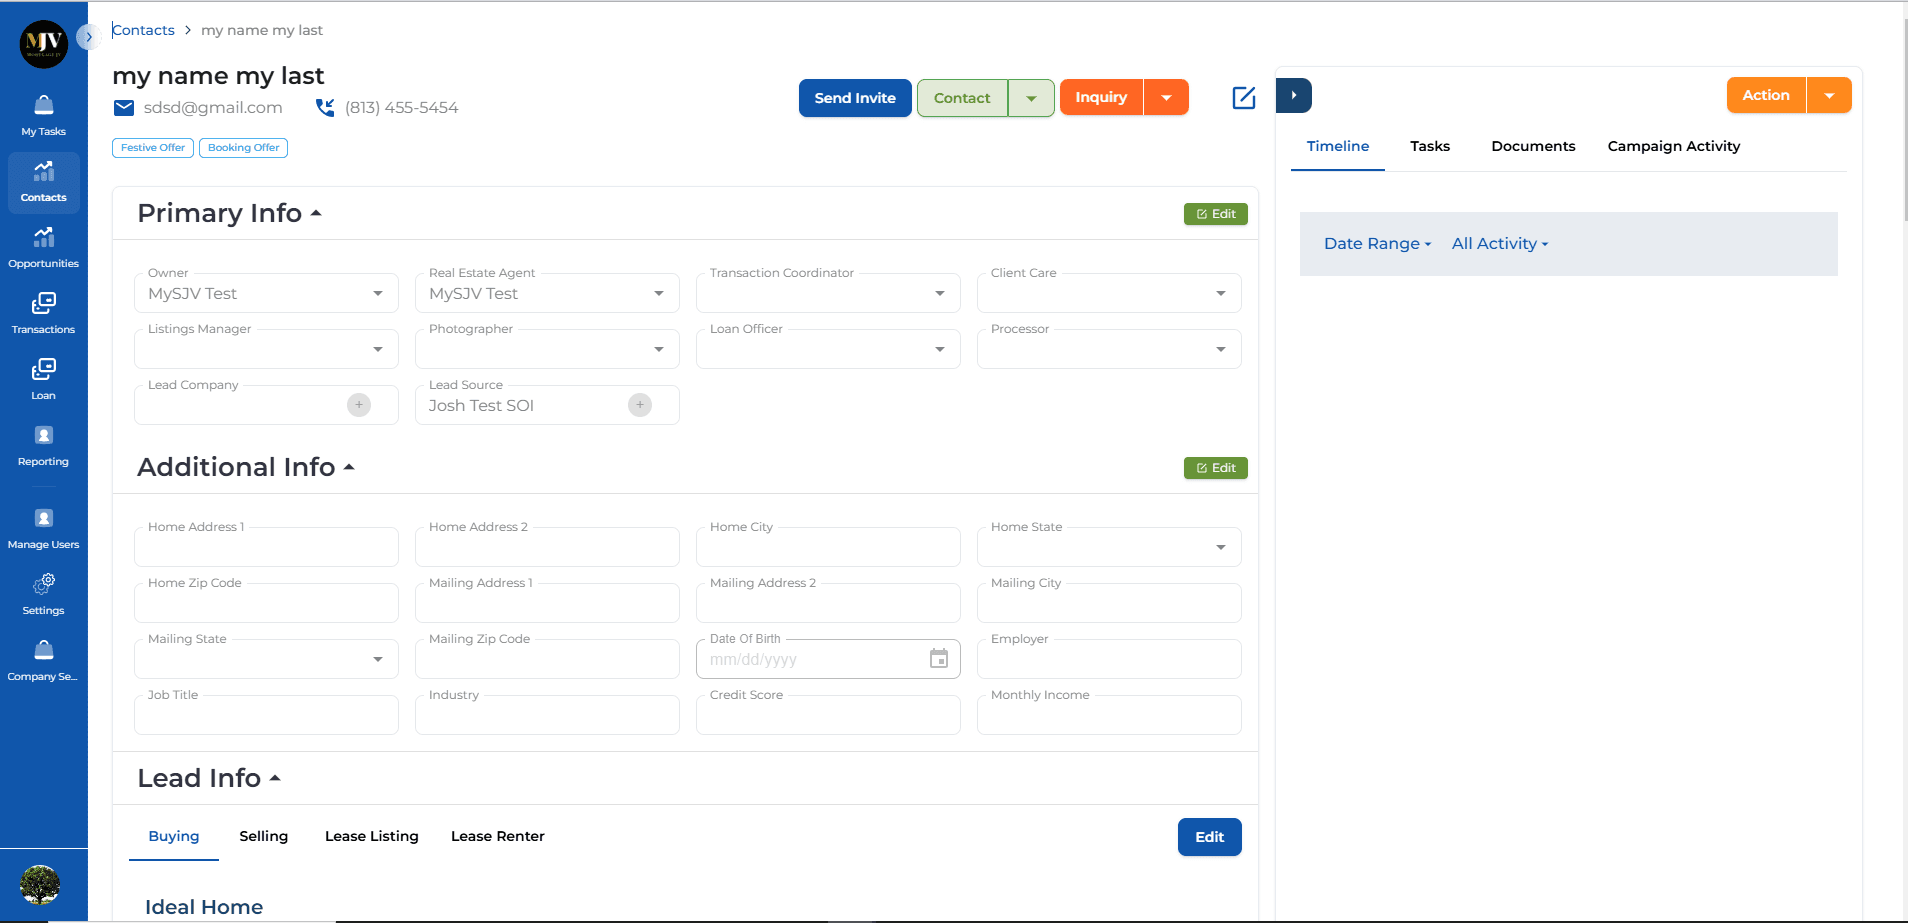
Task: Switch to the Tasks tab
Action: [x=1430, y=146]
